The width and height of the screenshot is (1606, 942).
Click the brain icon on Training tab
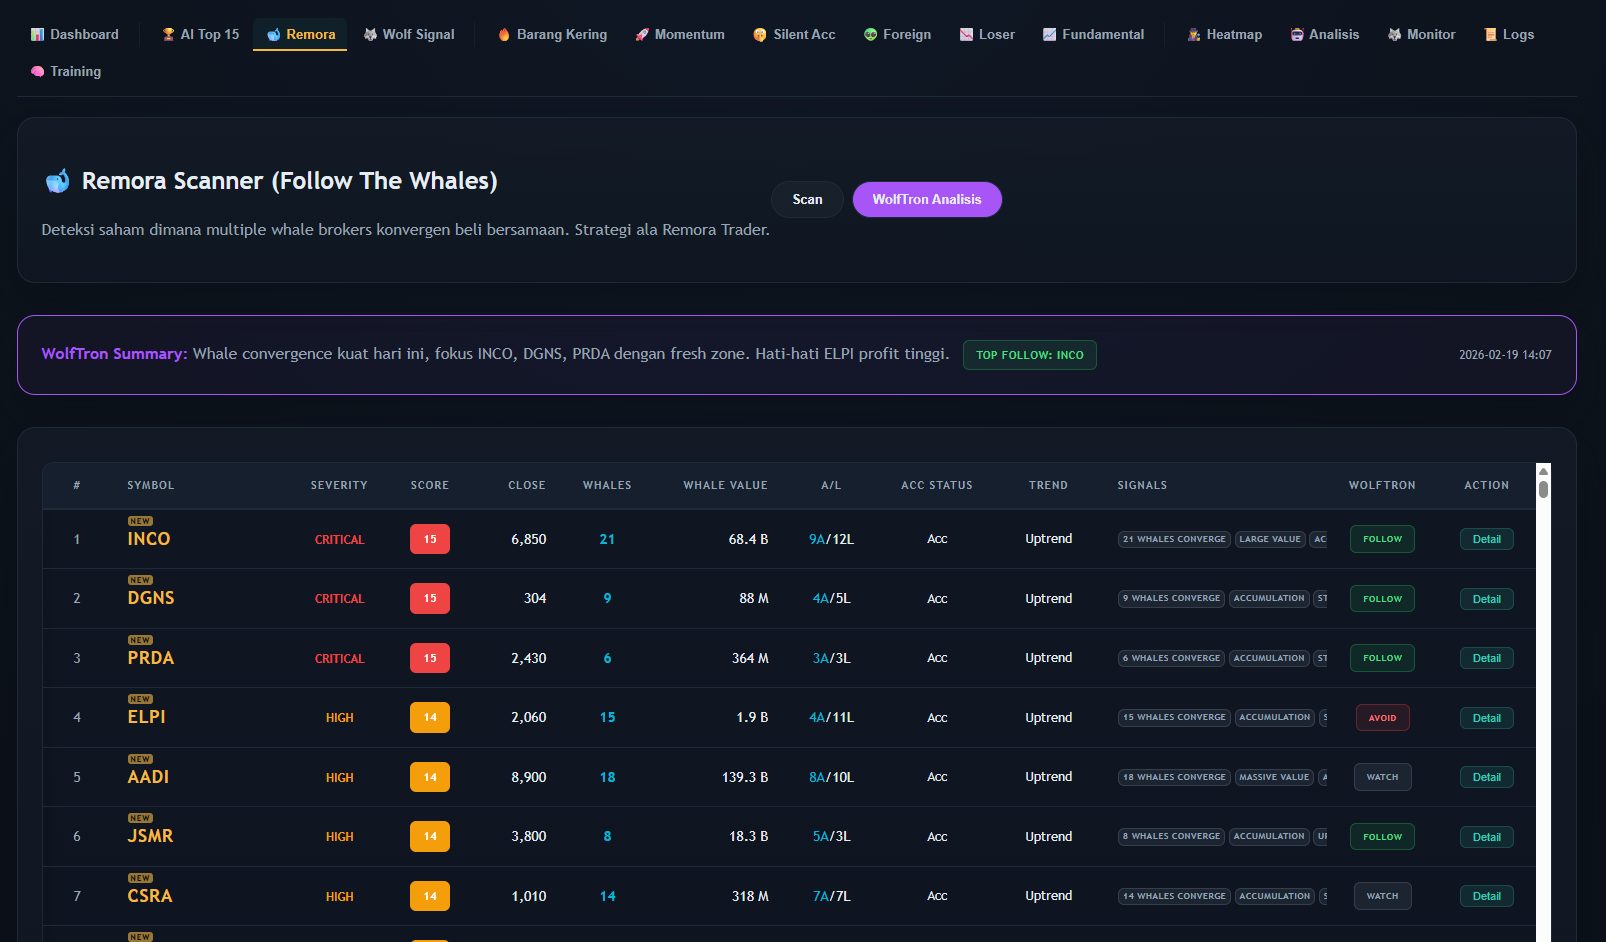click(x=38, y=72)
